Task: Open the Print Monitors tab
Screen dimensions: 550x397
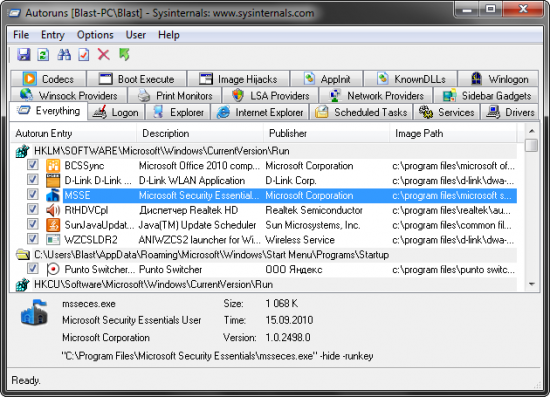Action: [174, 95]
